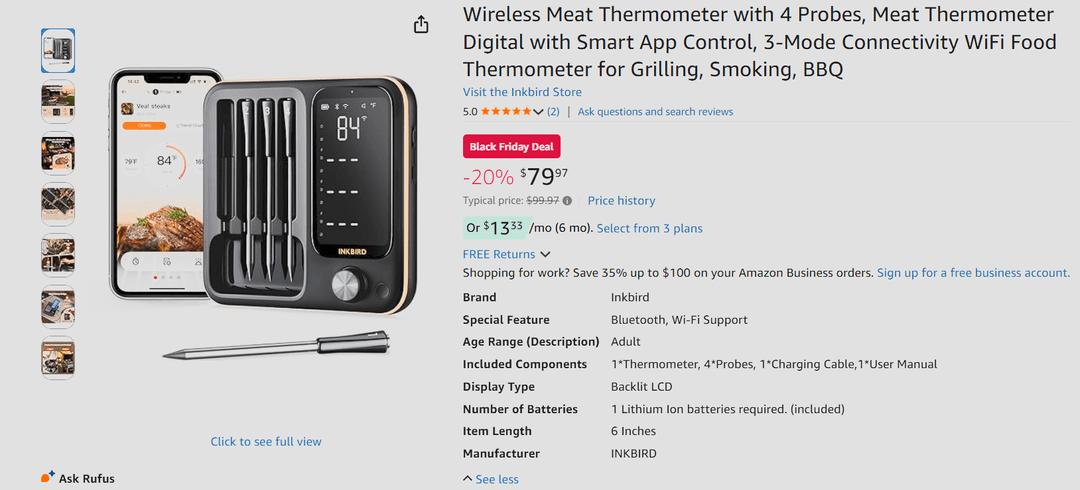Click the share icon above product image
Image resolution: width=1080 pixels, height=490 pixels.
pyautogui.click(x=421, y=24)
